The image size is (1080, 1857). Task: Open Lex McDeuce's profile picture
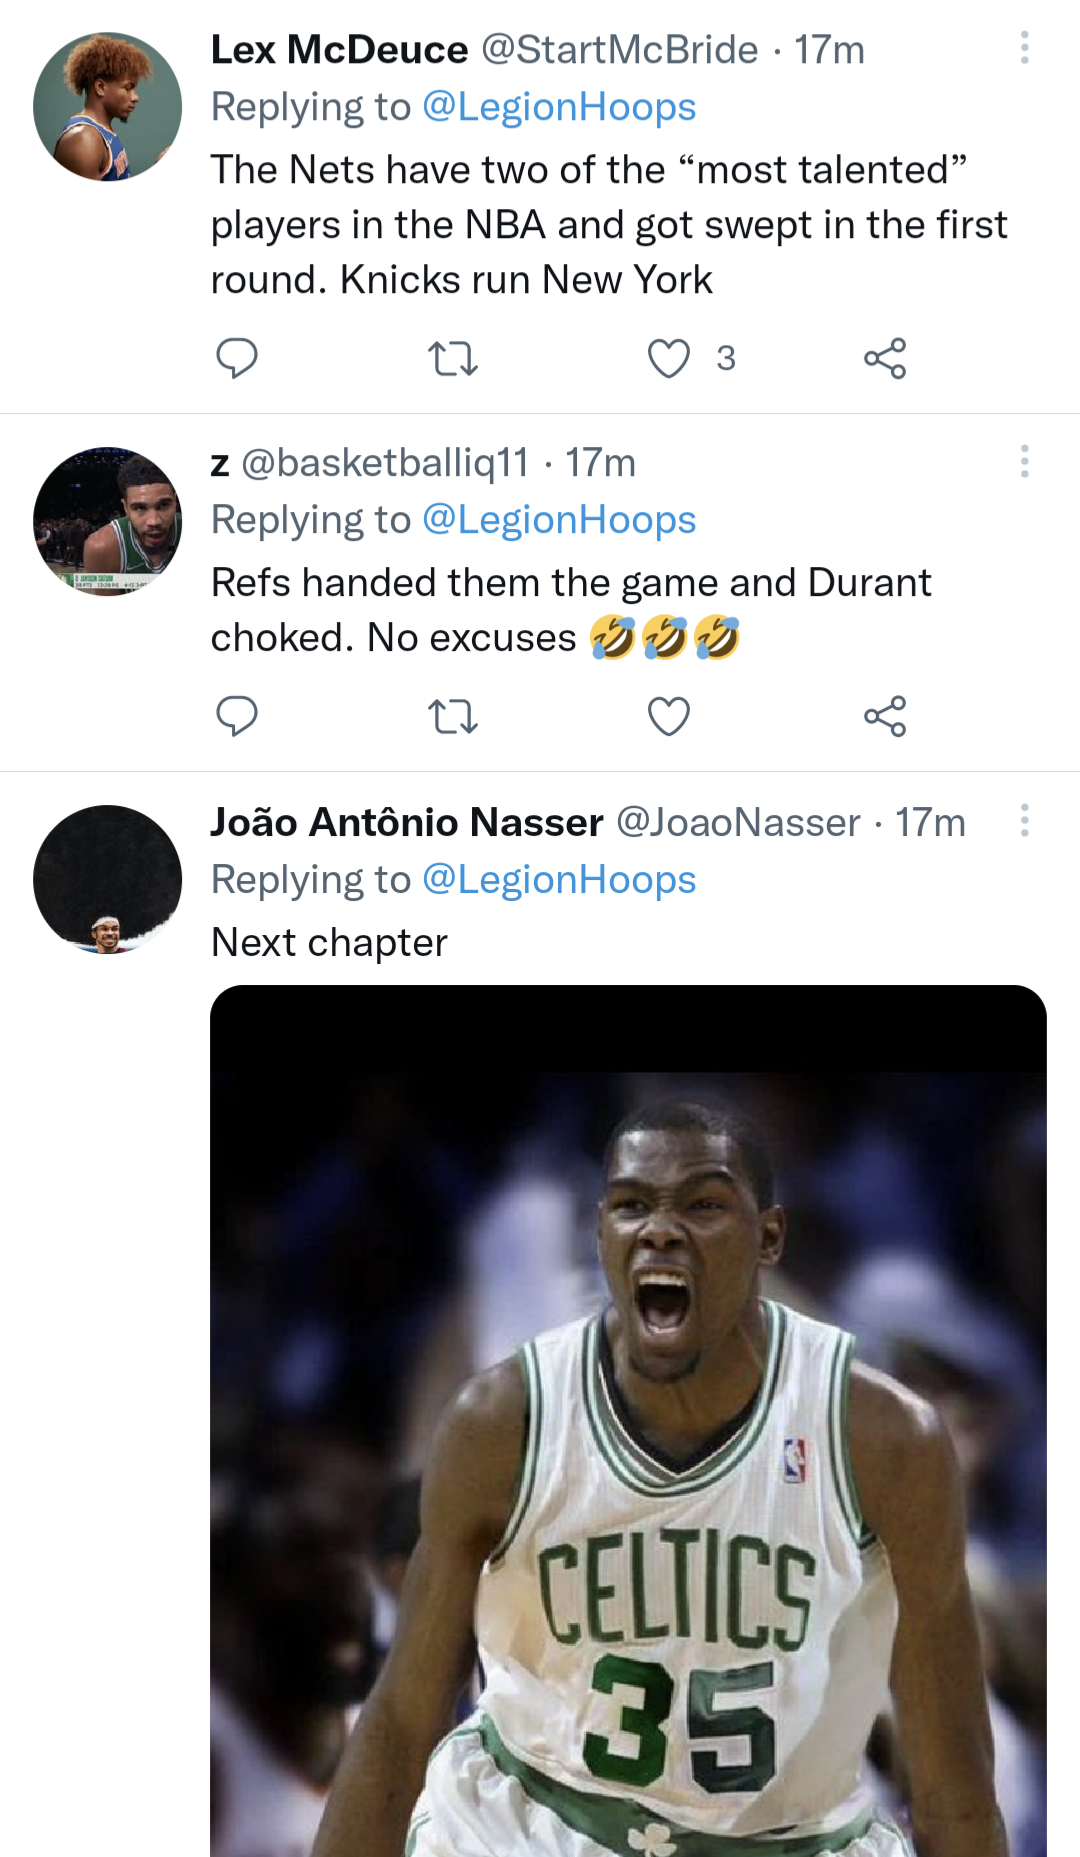108,107
